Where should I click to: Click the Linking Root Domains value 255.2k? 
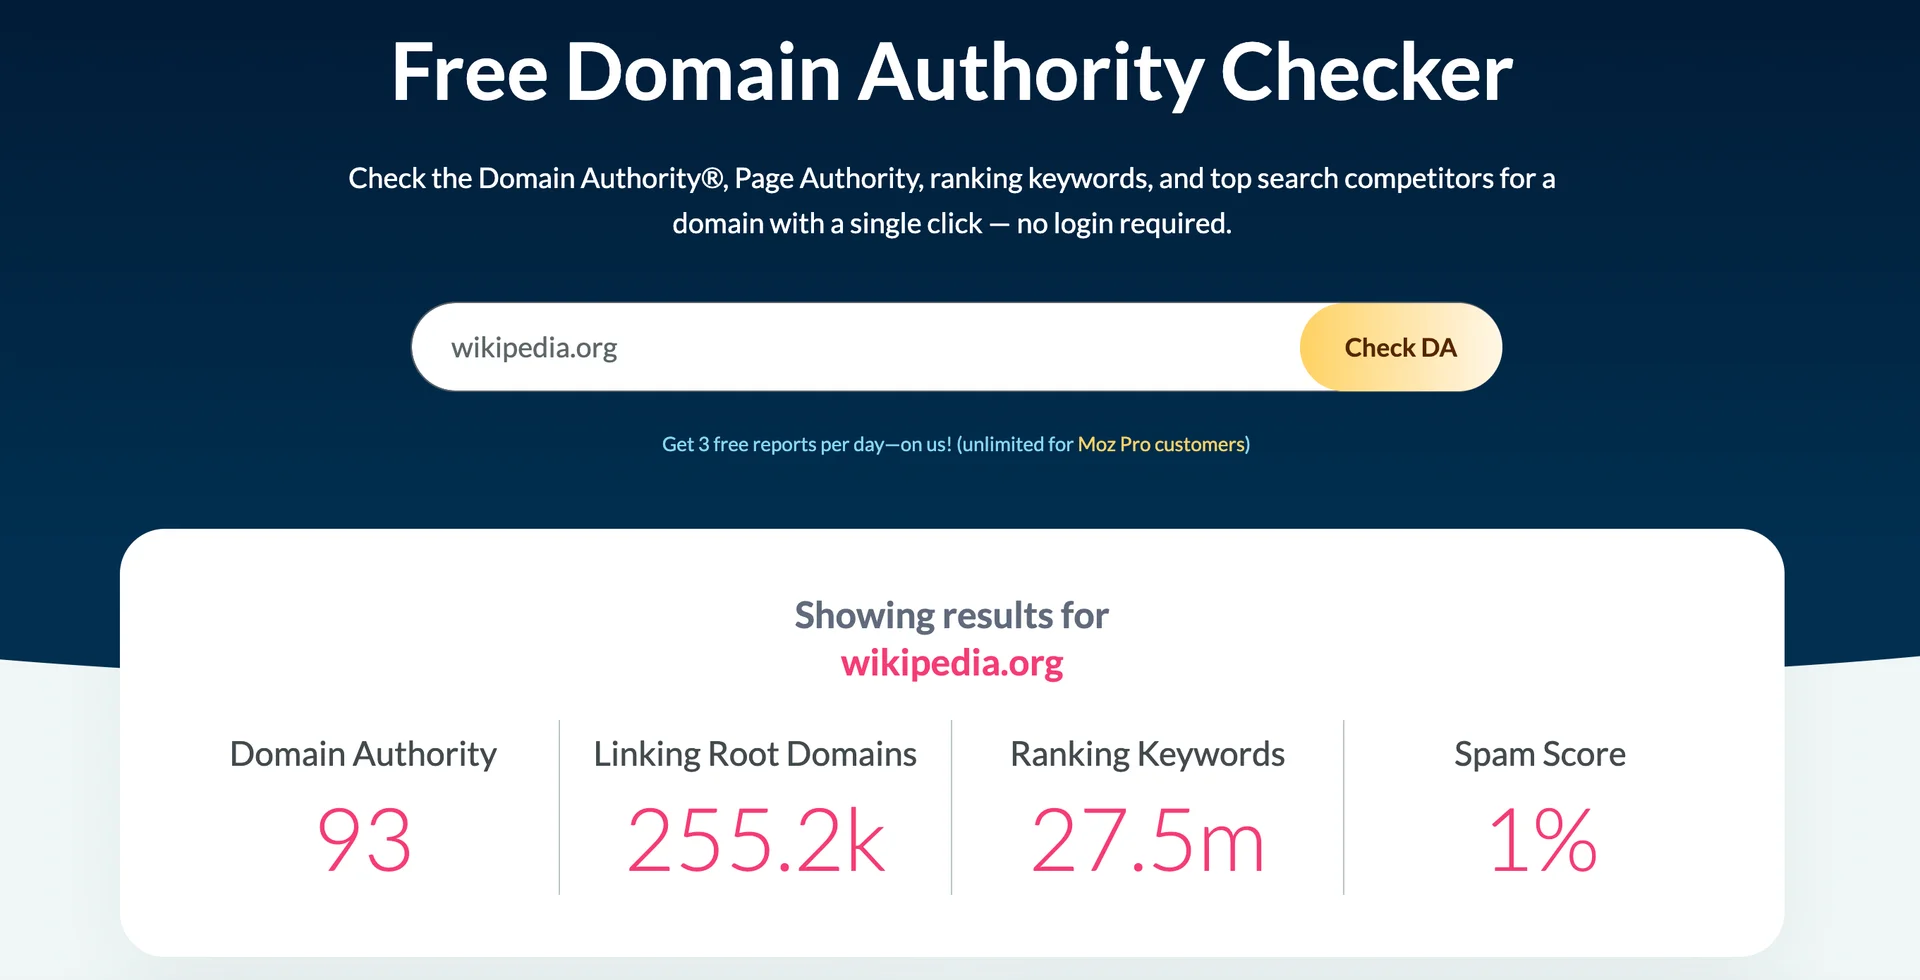[755, 840]
